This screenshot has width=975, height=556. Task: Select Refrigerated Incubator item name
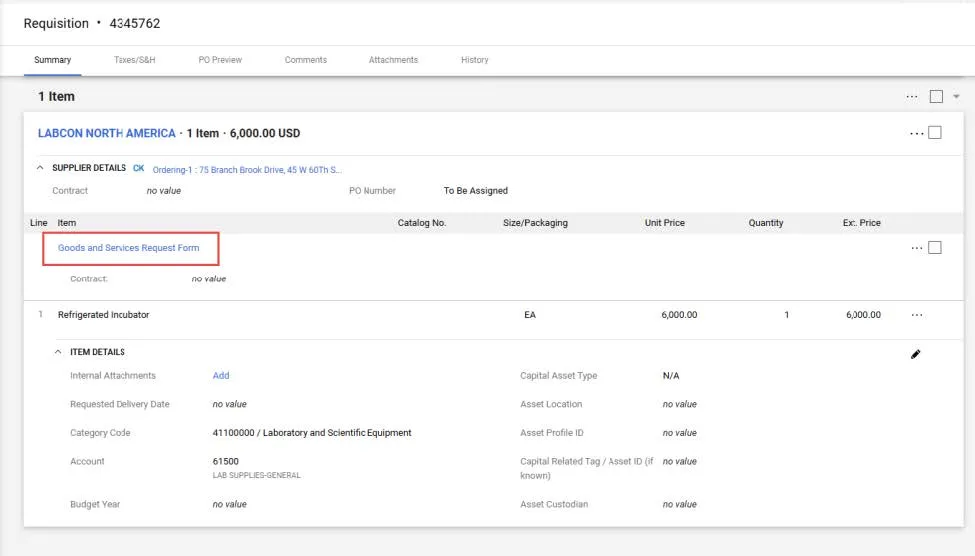click(x=103, y=315)
